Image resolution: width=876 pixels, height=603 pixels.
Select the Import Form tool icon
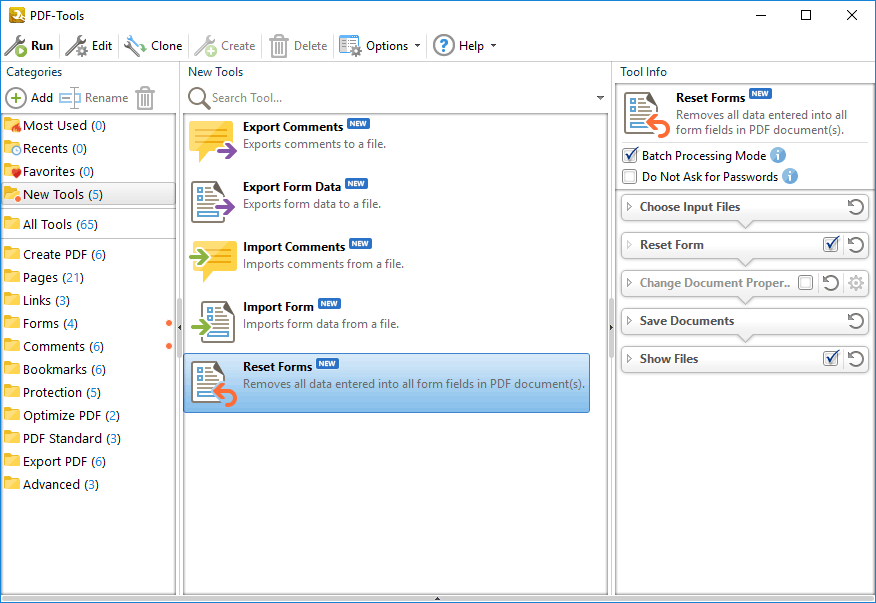[x=212, y=321]
